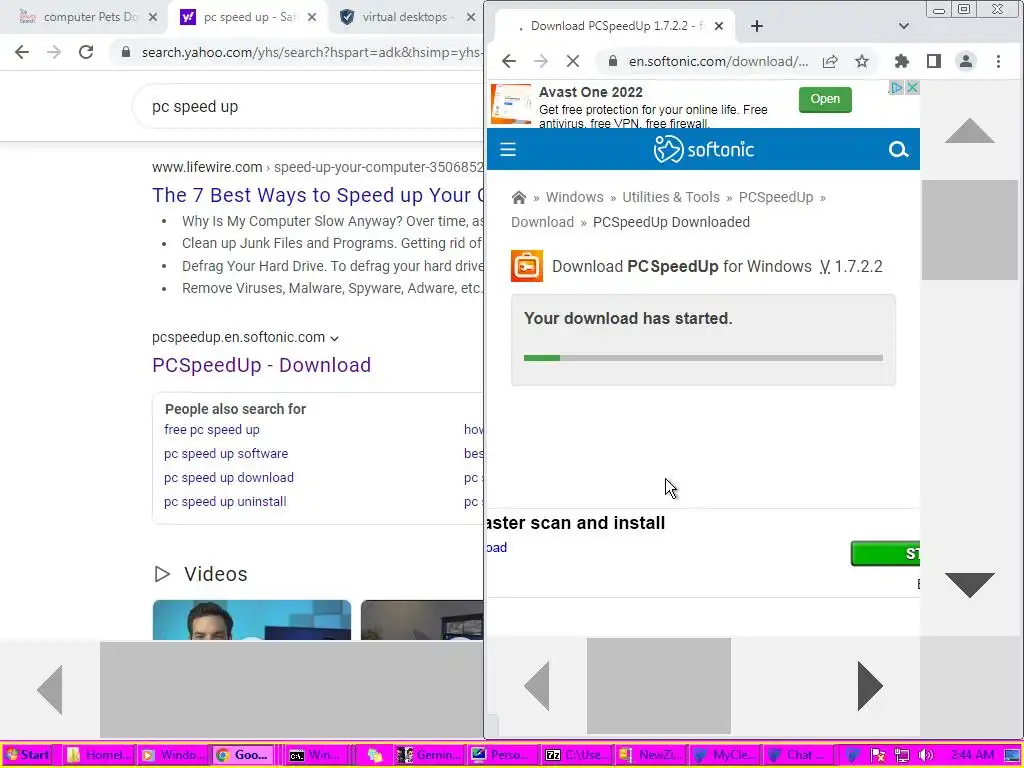Close the 'computer Pets' tab
1024x768 pixels.
coord(153,17)
